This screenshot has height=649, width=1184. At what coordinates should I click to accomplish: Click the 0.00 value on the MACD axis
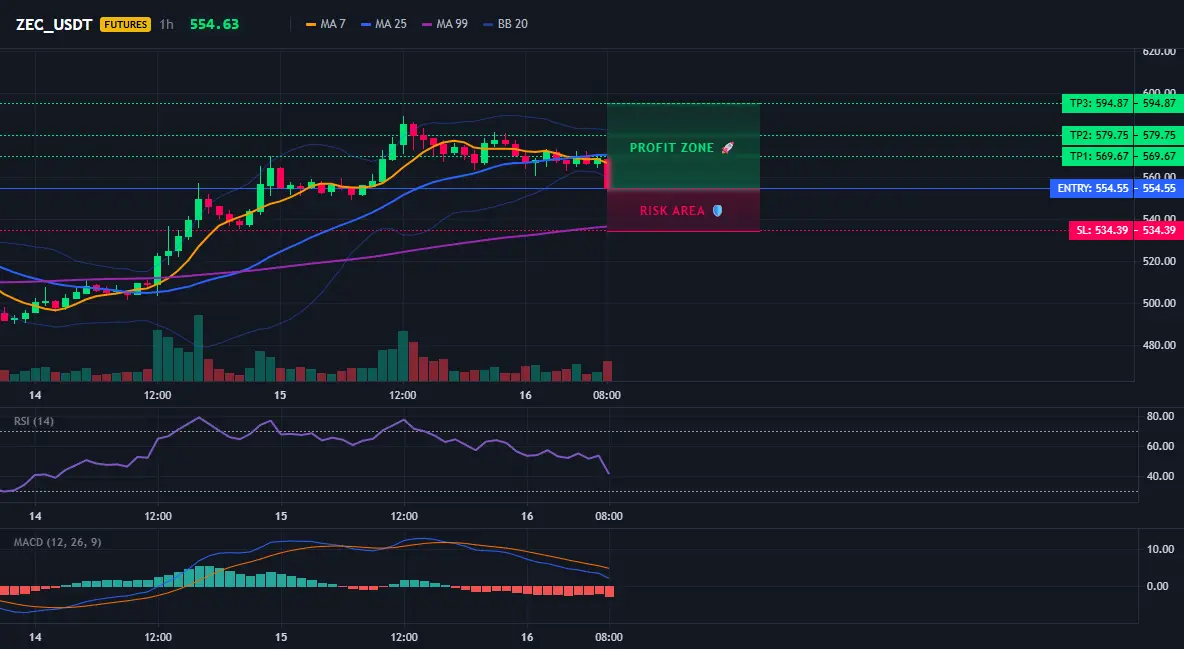point(1158,586)
